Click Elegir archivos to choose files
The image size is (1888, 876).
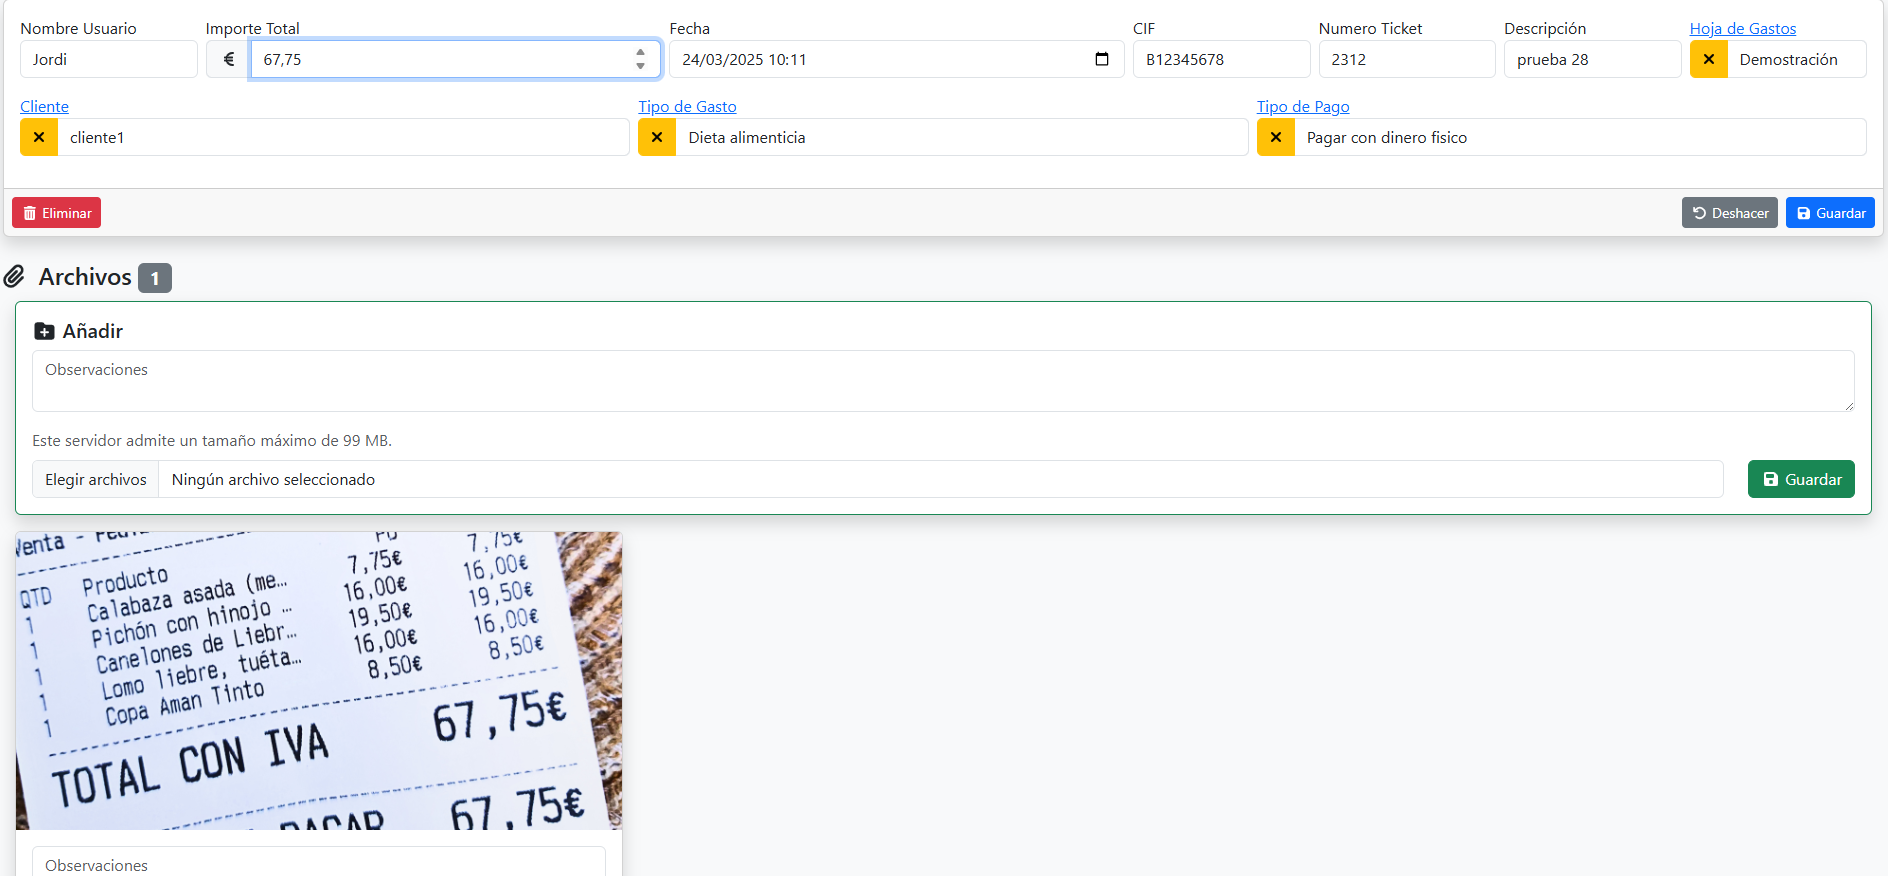(x=96, y=479)
